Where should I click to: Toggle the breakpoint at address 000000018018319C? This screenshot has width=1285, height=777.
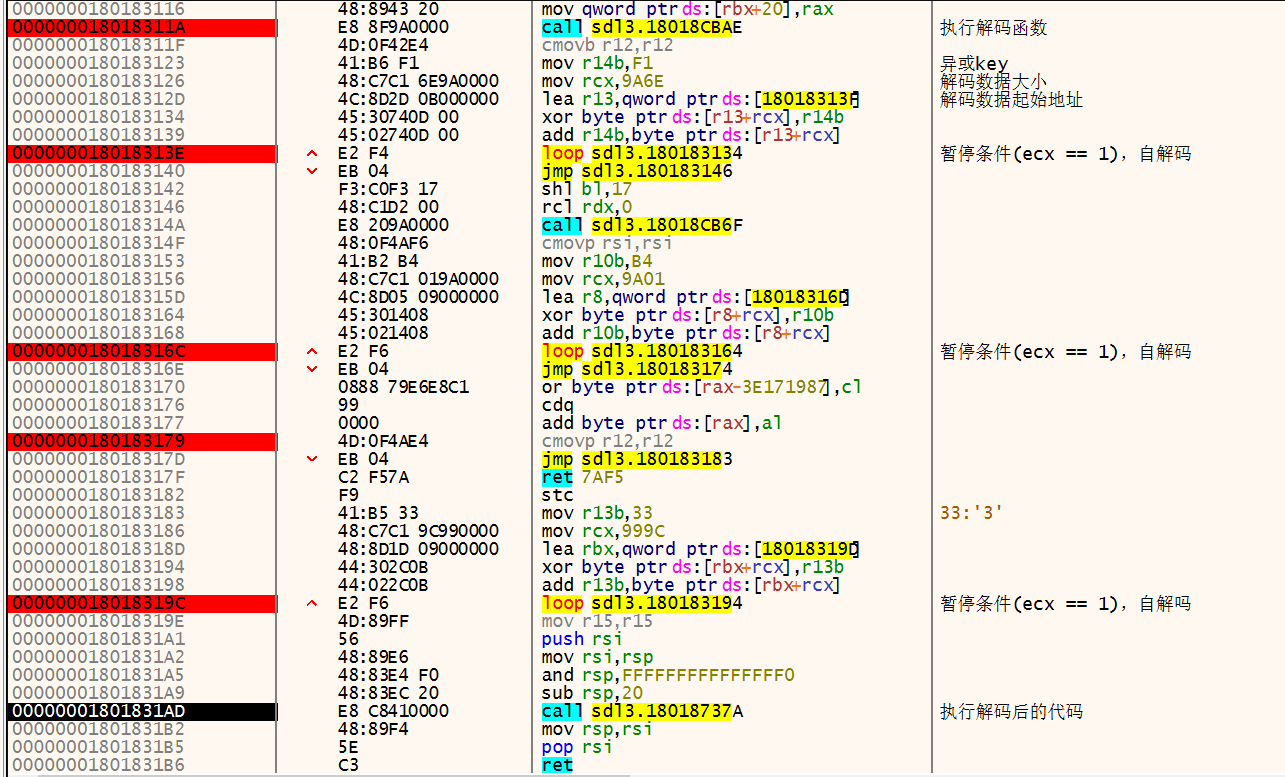point(140,604)
